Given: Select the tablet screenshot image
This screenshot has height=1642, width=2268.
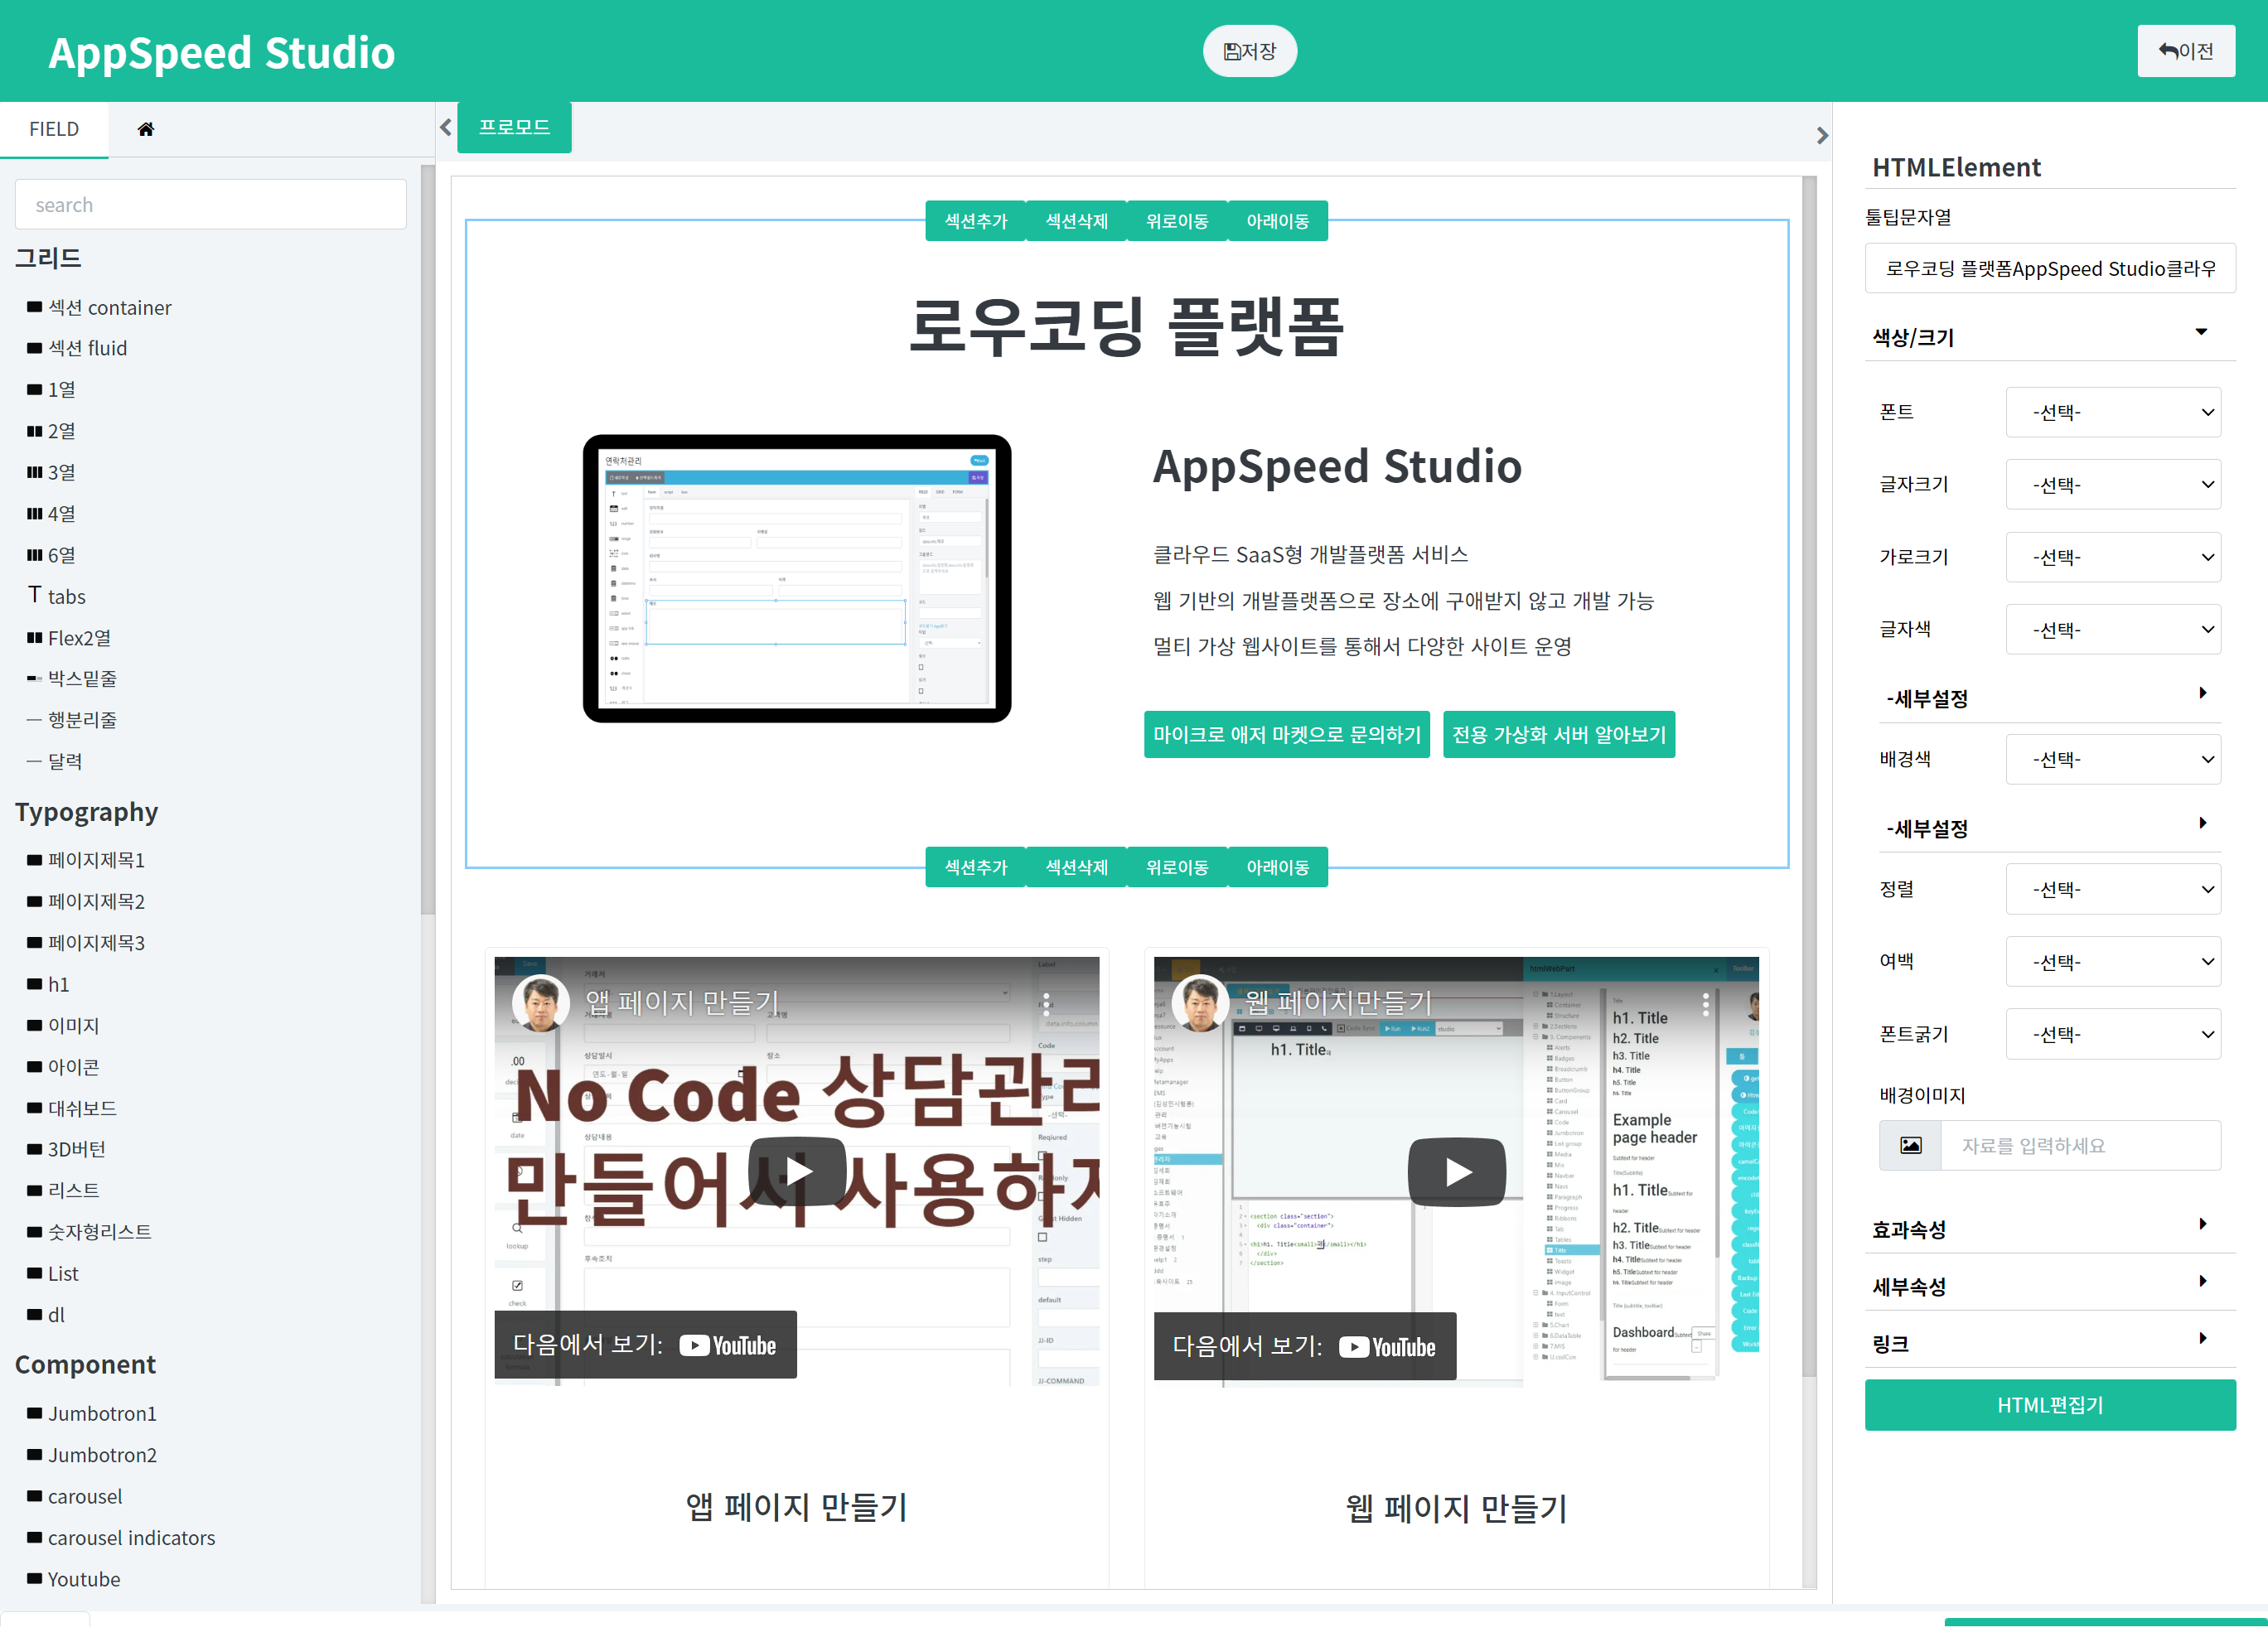Looking at the screenshot, I should point(797,578).
